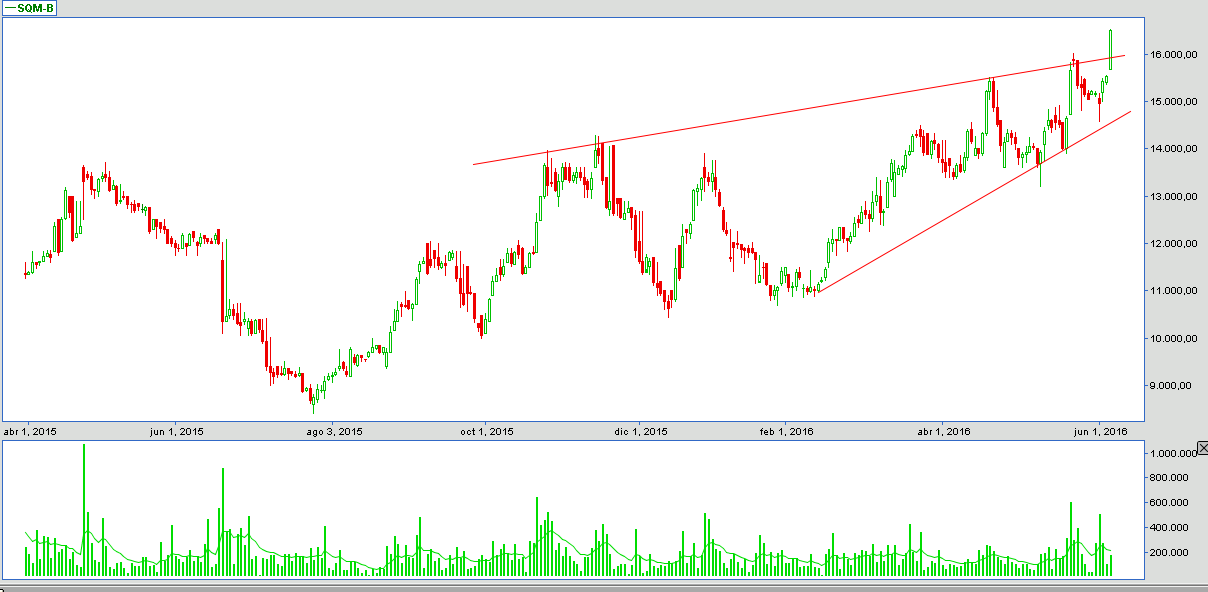Click the 13.000,00 price axis label

pyautogui.click(x=1174, y=197)
